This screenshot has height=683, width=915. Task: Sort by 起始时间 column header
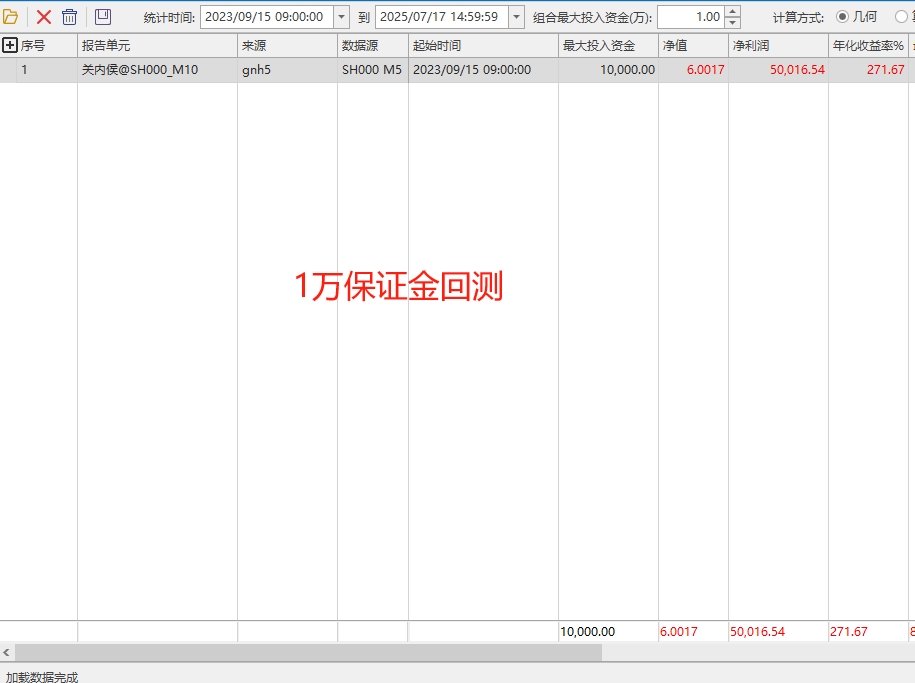tap(483, 46)
